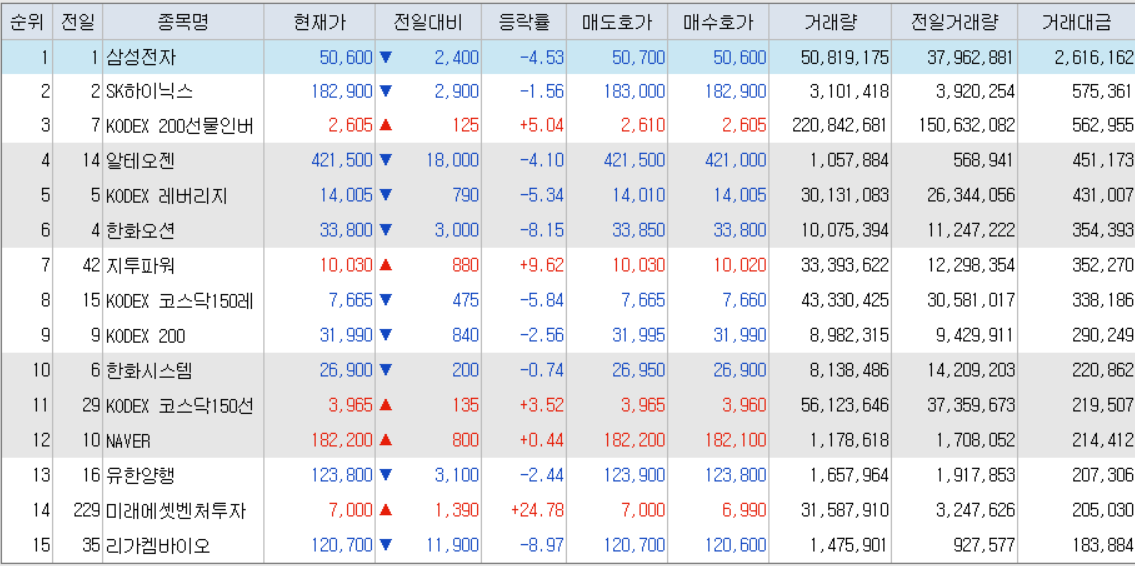This screenshot has height=566, width=1135.
Task: Click the change amount cell 3,100
Action: point(457,476)
